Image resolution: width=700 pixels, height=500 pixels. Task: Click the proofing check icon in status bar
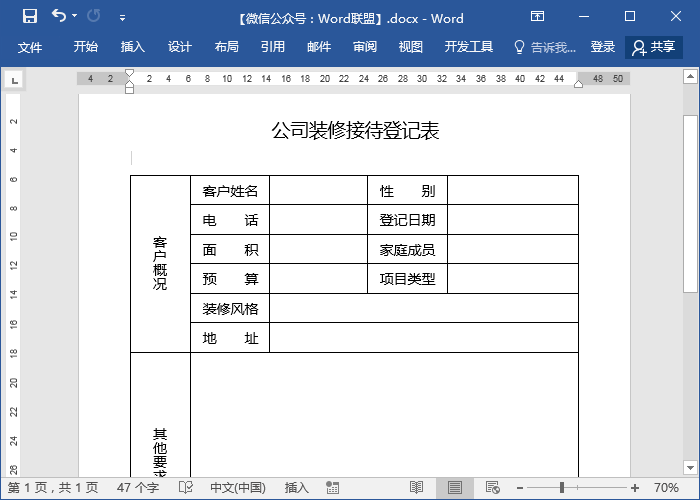185,488
